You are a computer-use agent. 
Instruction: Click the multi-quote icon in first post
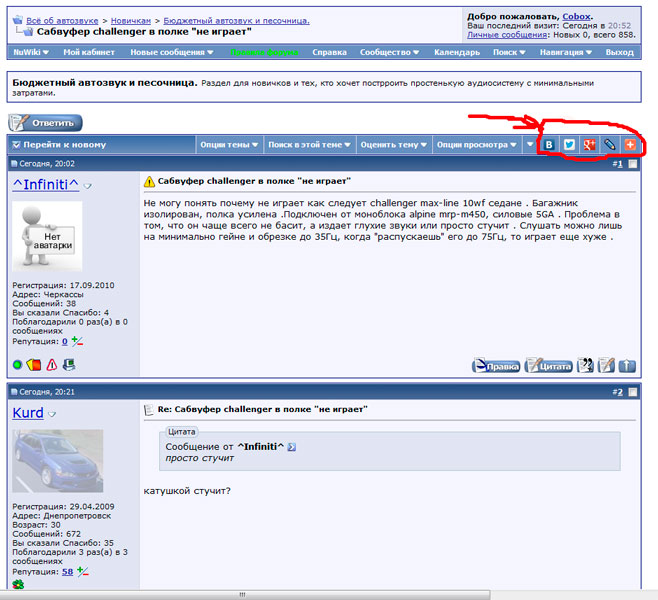[586, 365]
